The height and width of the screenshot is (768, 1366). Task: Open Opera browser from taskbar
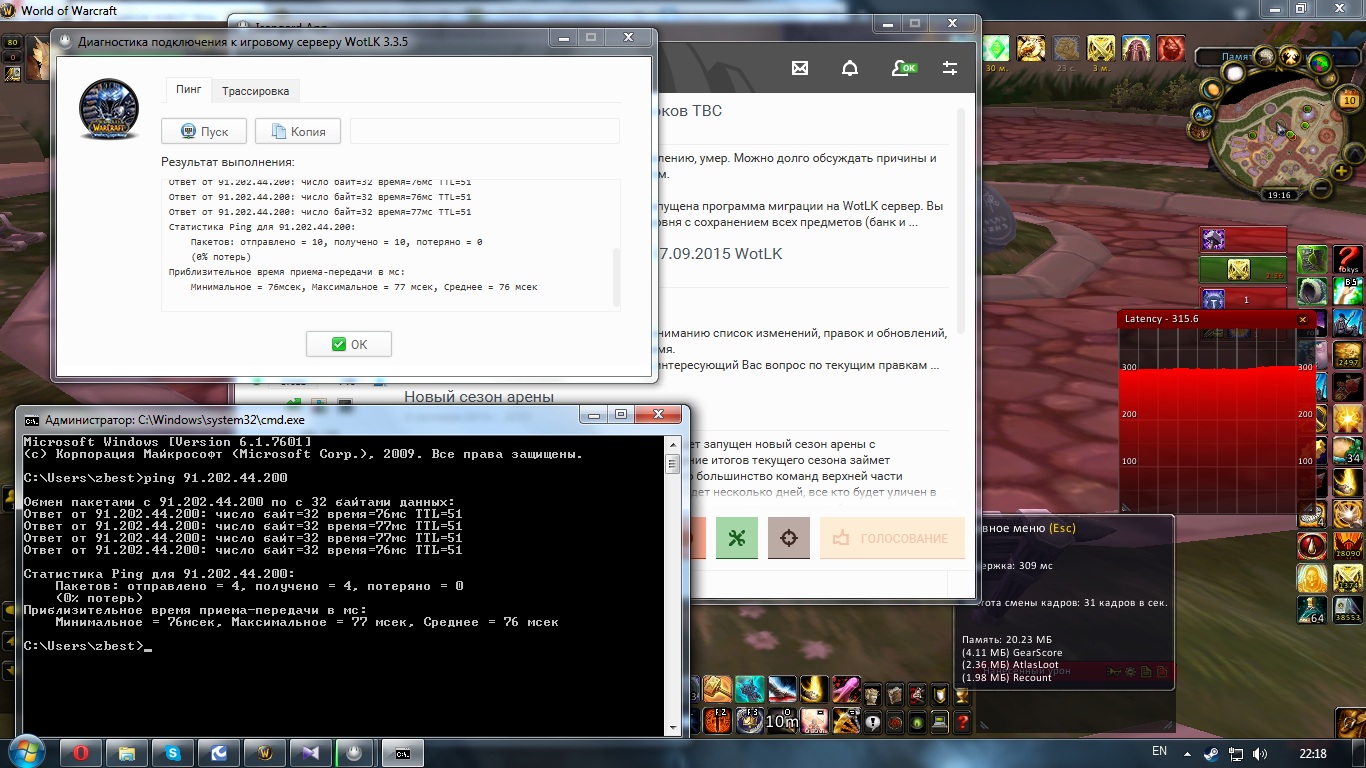pos(81,753)
